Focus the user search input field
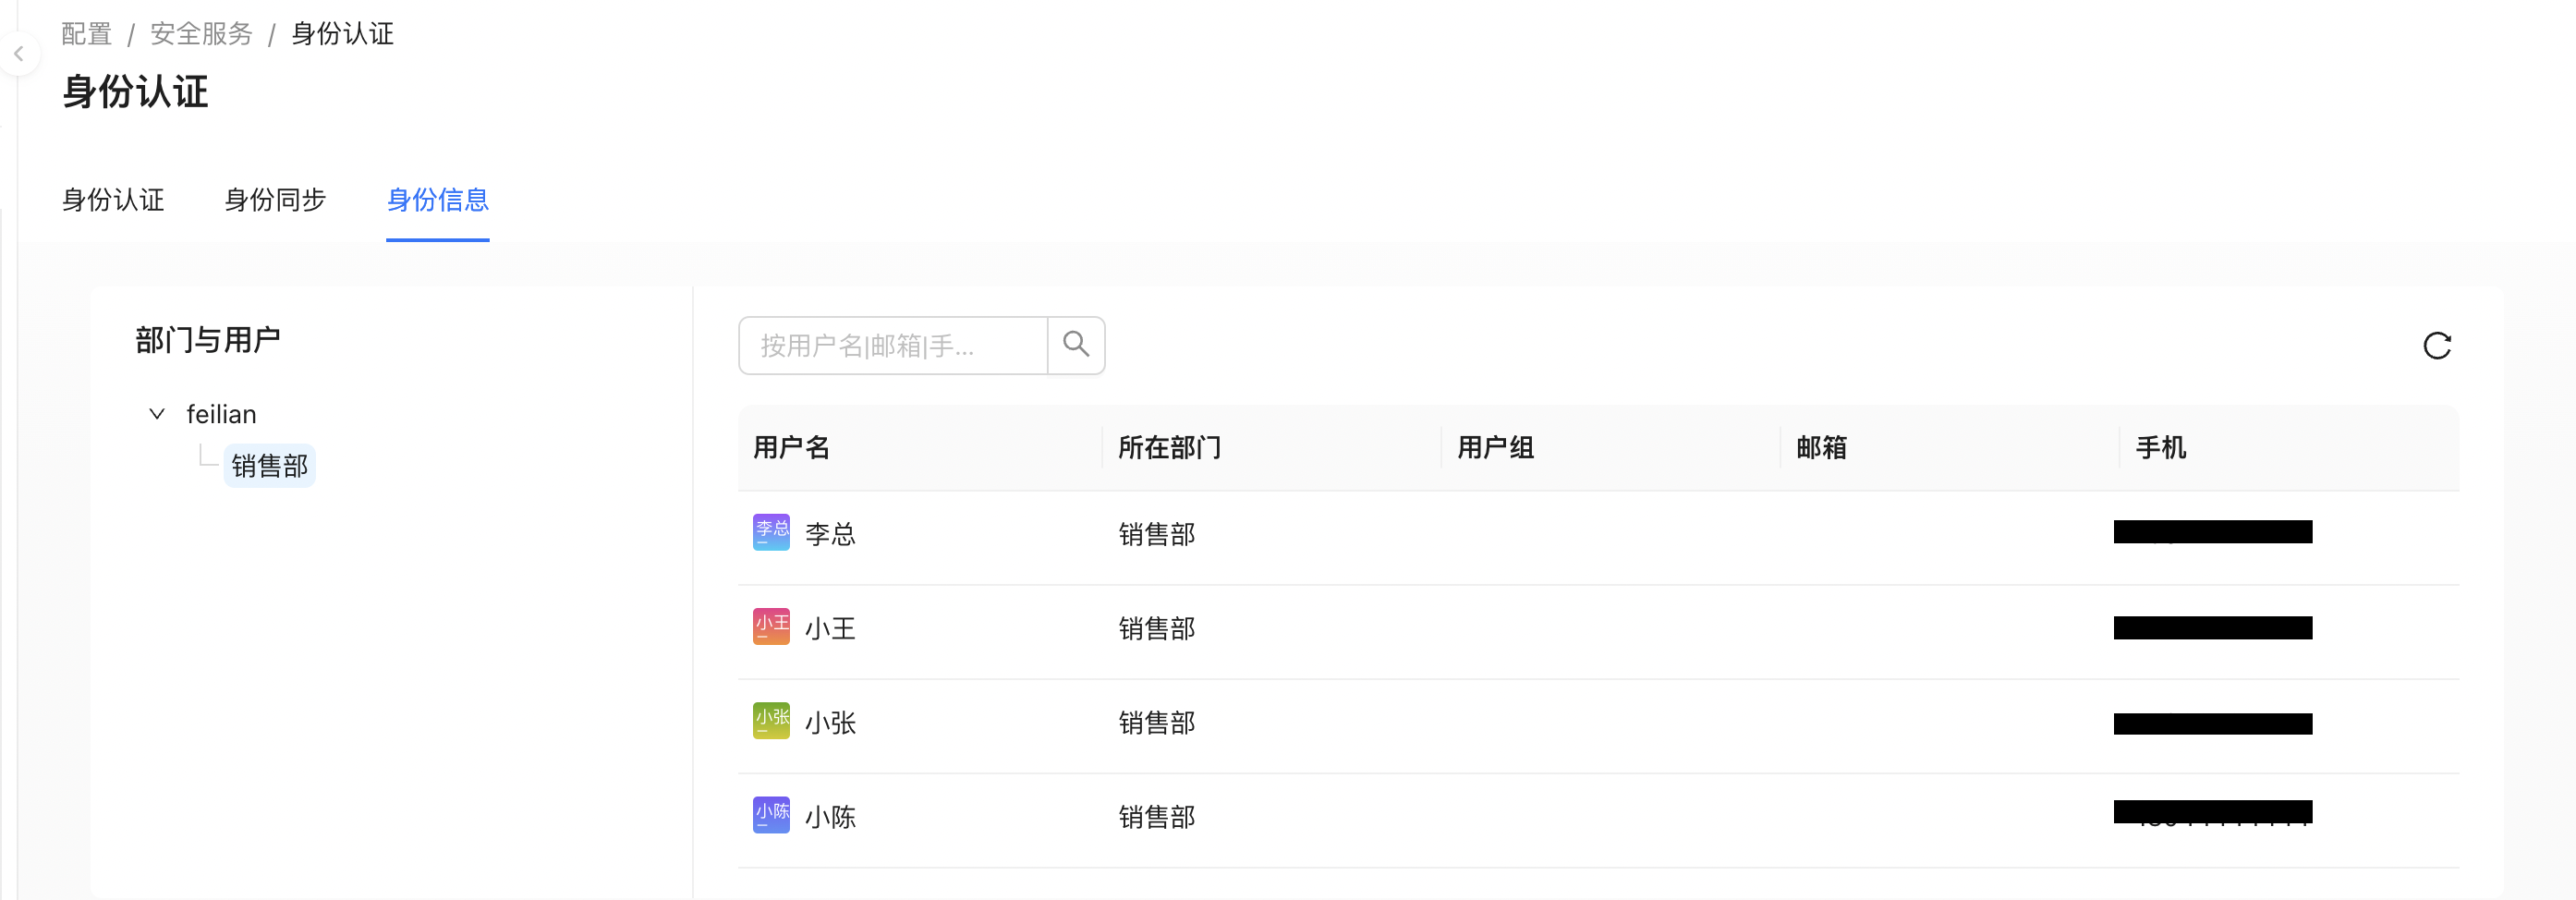This screenshot has width=2576, height=900. click(x=893, y=345)
